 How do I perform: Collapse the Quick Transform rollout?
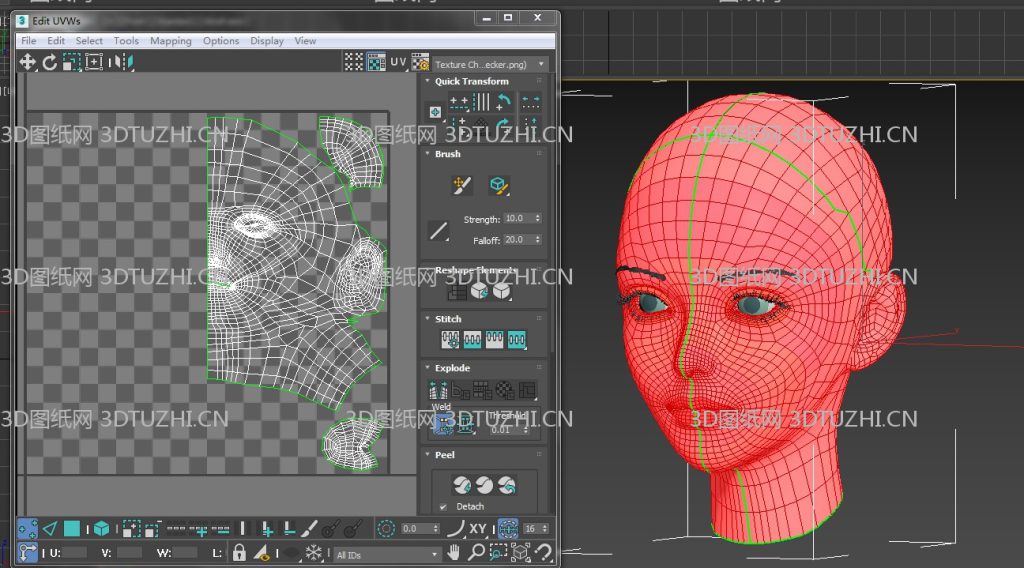click(471, 81)
